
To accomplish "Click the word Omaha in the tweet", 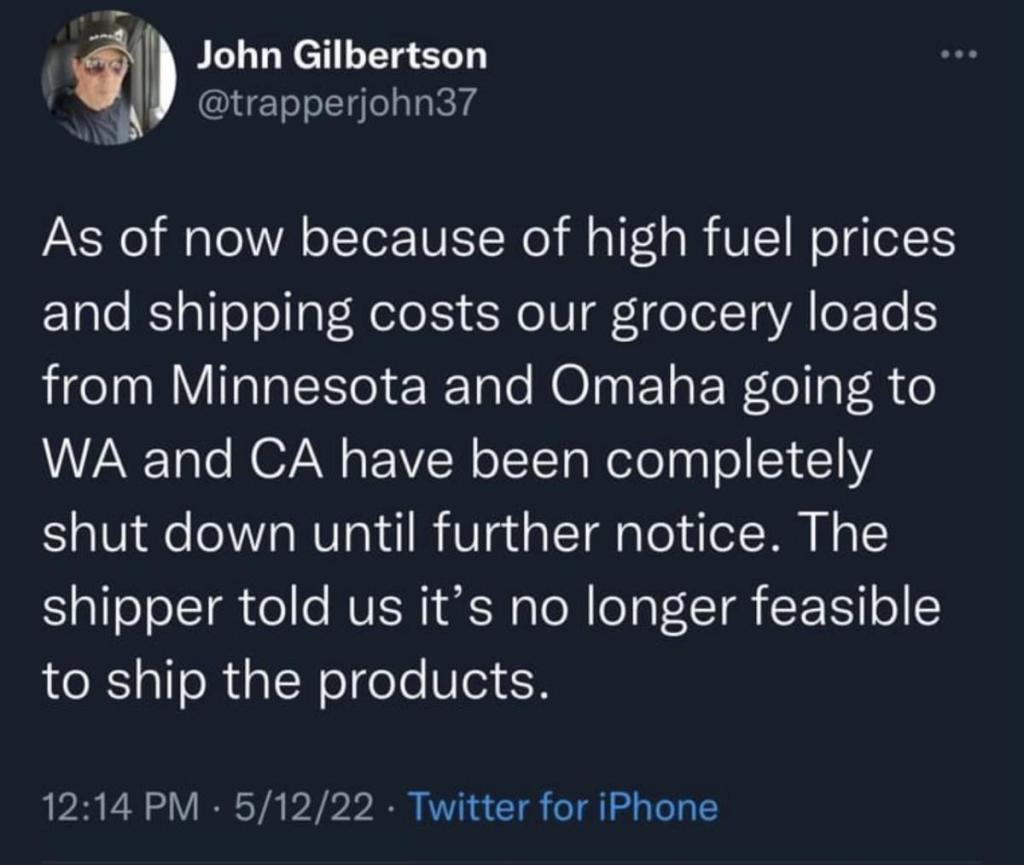I will point(638,386).
